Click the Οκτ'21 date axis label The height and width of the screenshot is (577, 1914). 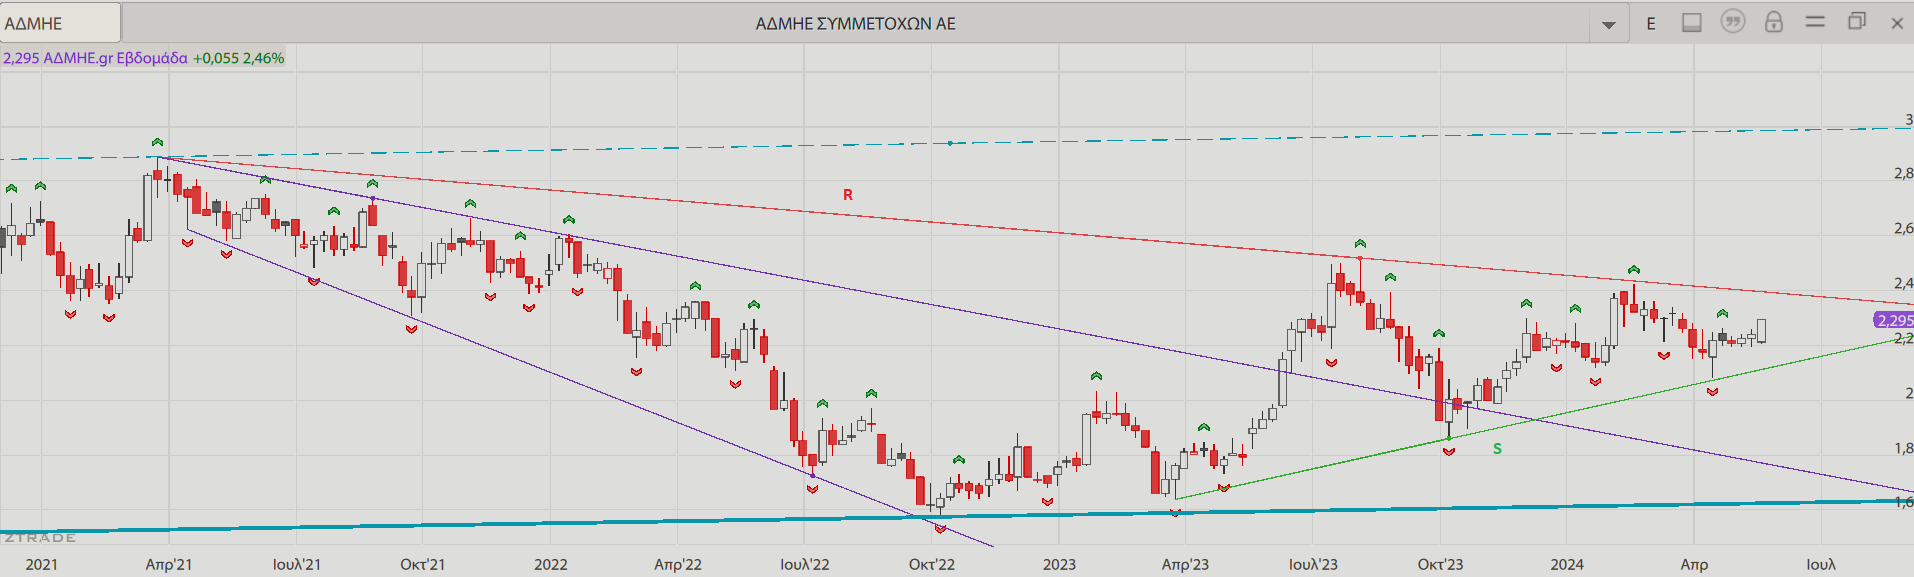(x=423, y=564)
